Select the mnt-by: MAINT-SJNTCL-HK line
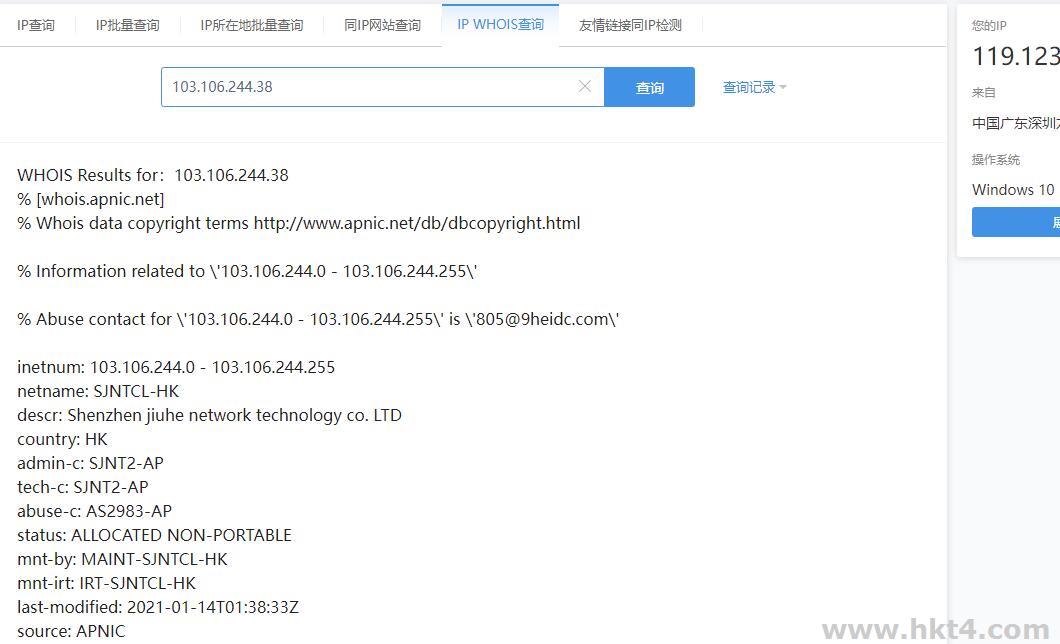Viewport: 1060px width, 644px height. (122, 559)
